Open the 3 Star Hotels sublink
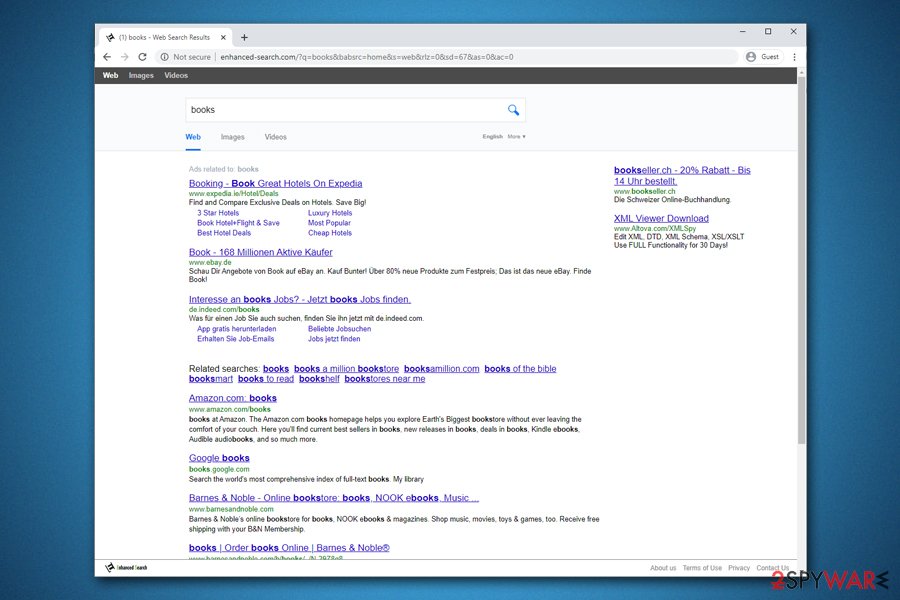 (x=218, y=212)
